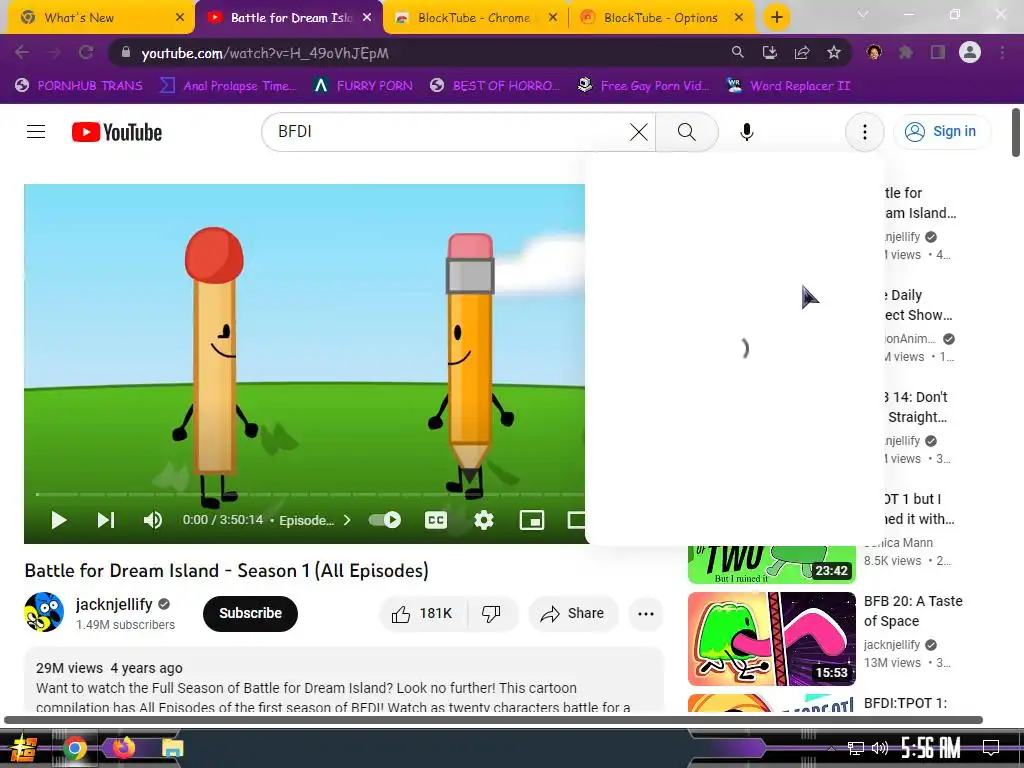This screenshot has height=768, width=1024.
Task: Click the vertical page scrollbar
Action: pyautogui.click(x=1016, y=133)
